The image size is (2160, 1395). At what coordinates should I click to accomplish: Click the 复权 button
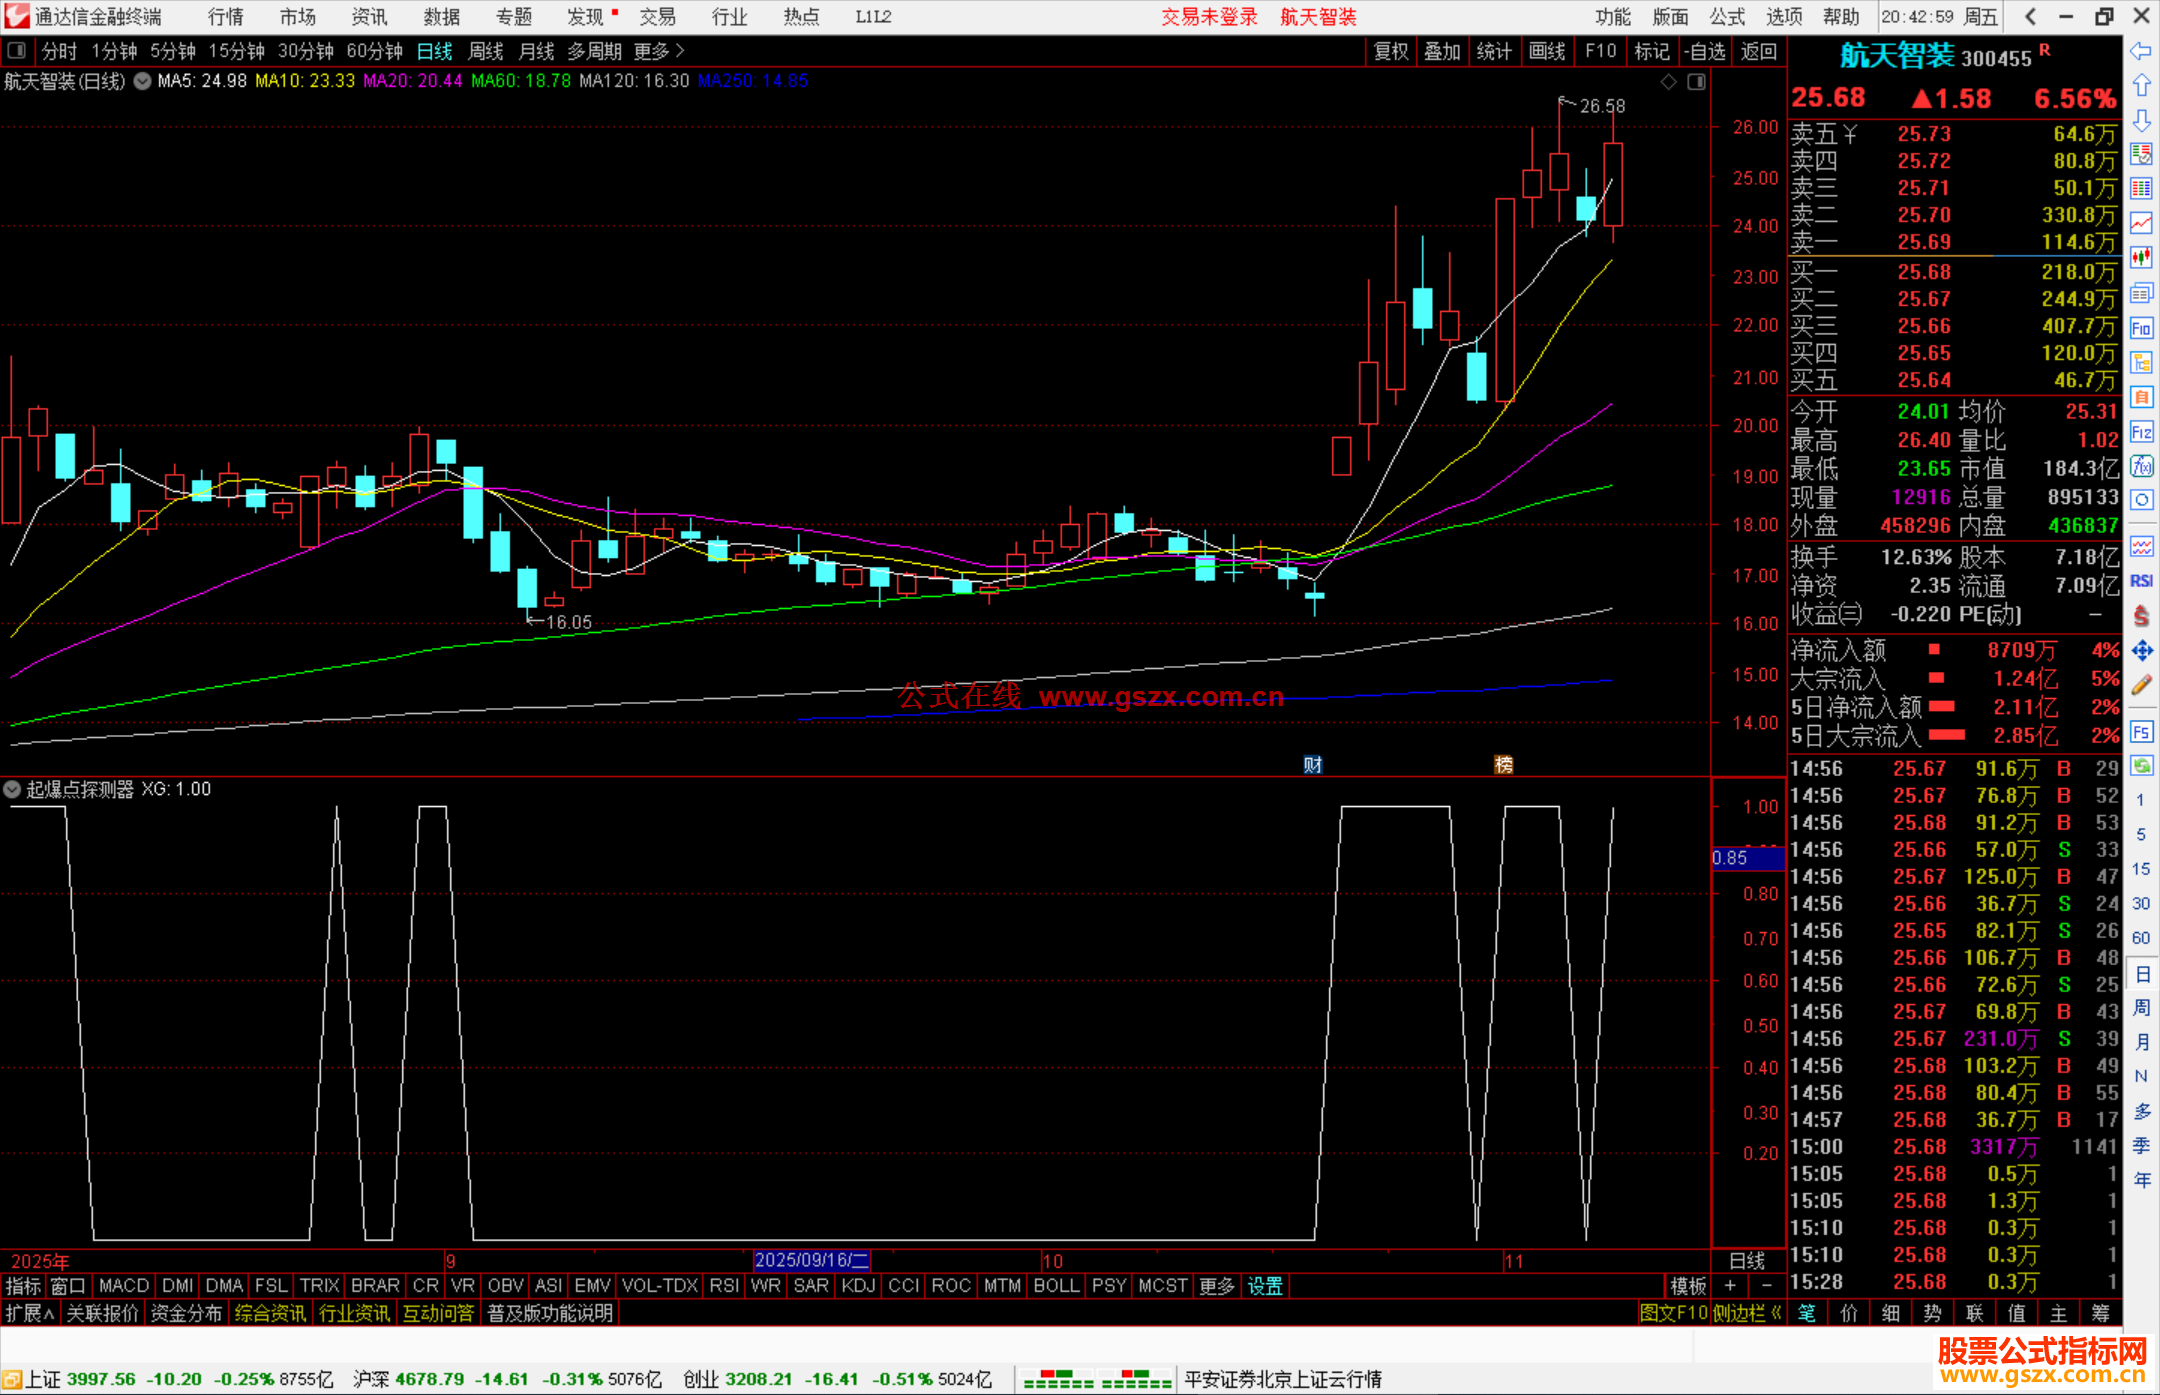click(x=1390, y=51)
